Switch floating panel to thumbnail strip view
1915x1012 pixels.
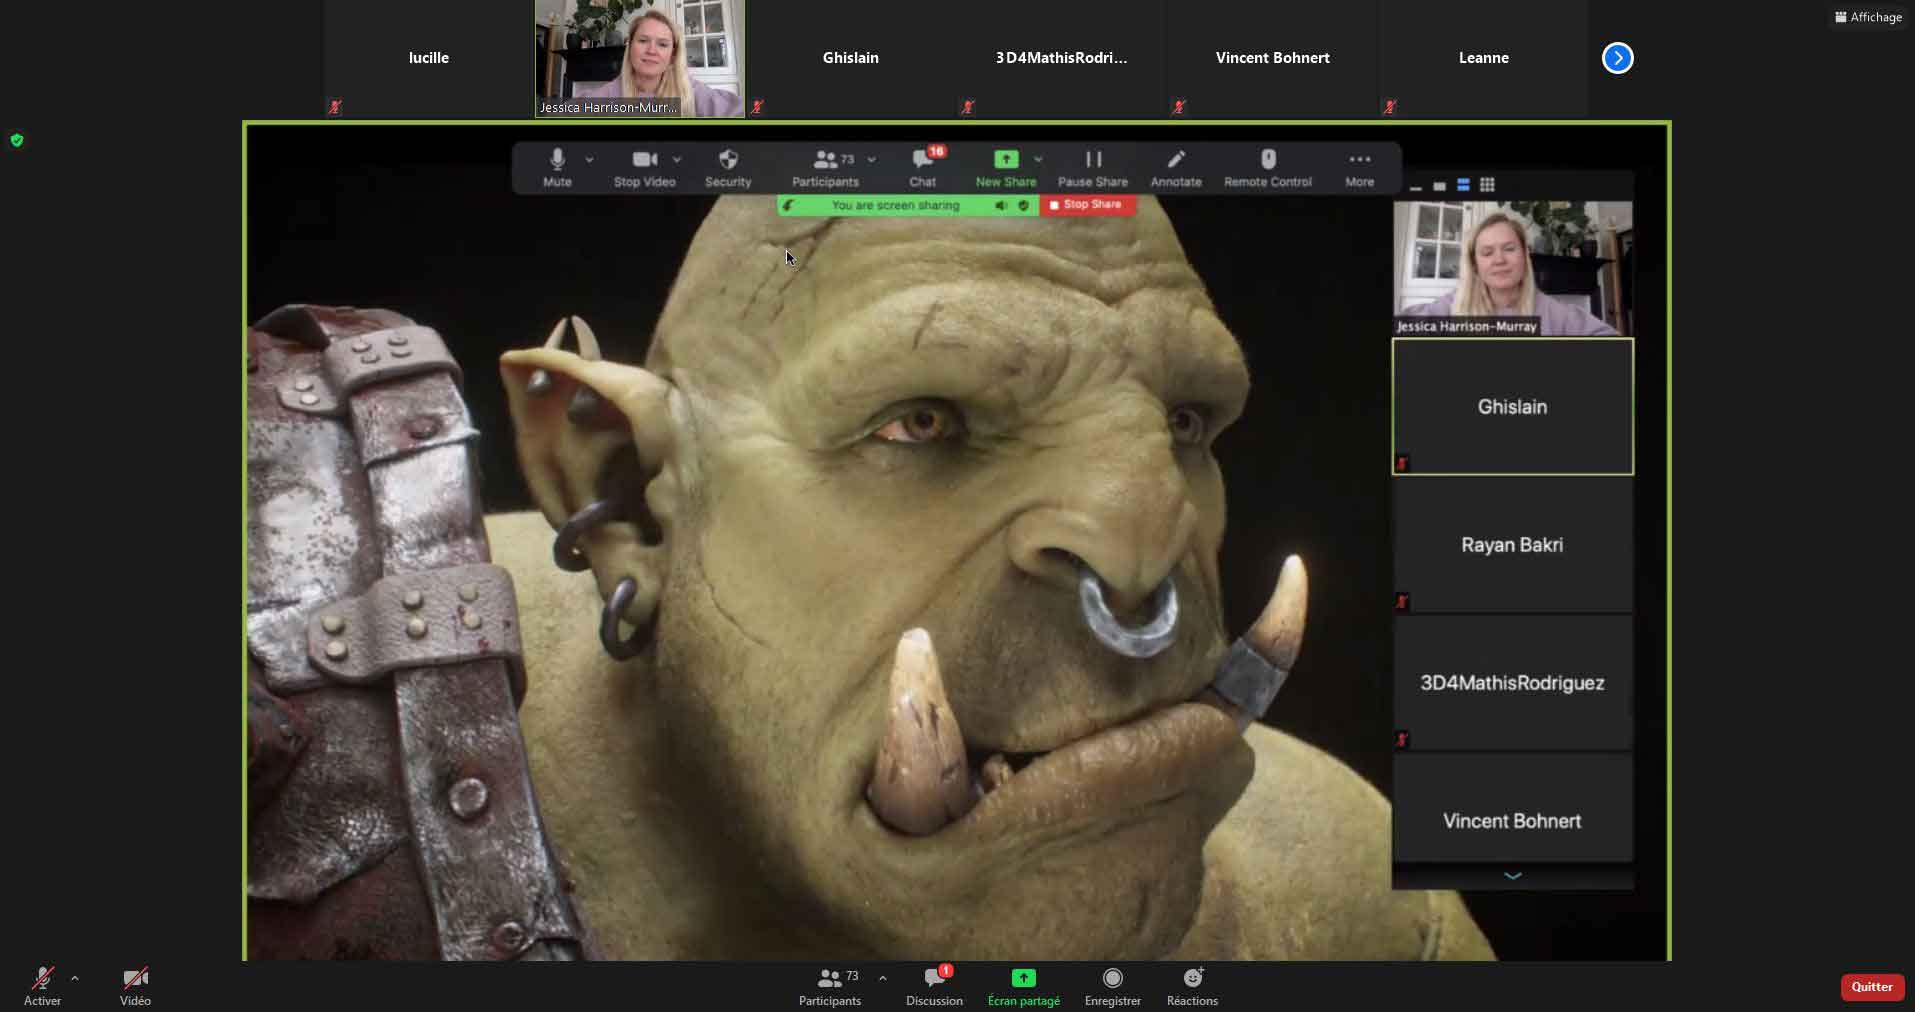click(x=1463, y=185)
